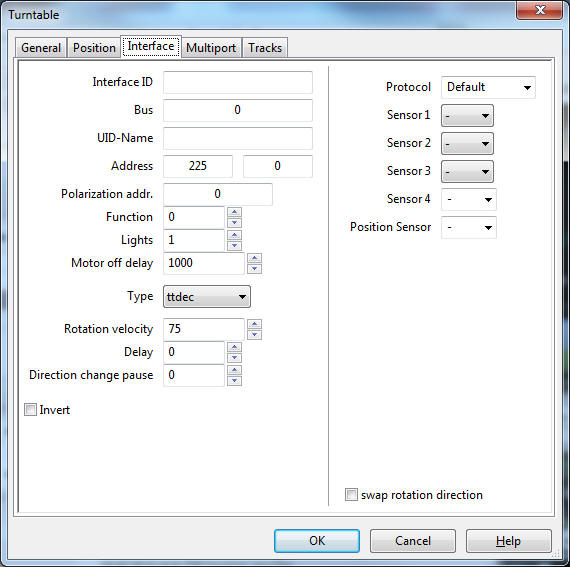570x567 pixels.
Task: Open the Type dropdown showing ttdec
Action: 207,297
